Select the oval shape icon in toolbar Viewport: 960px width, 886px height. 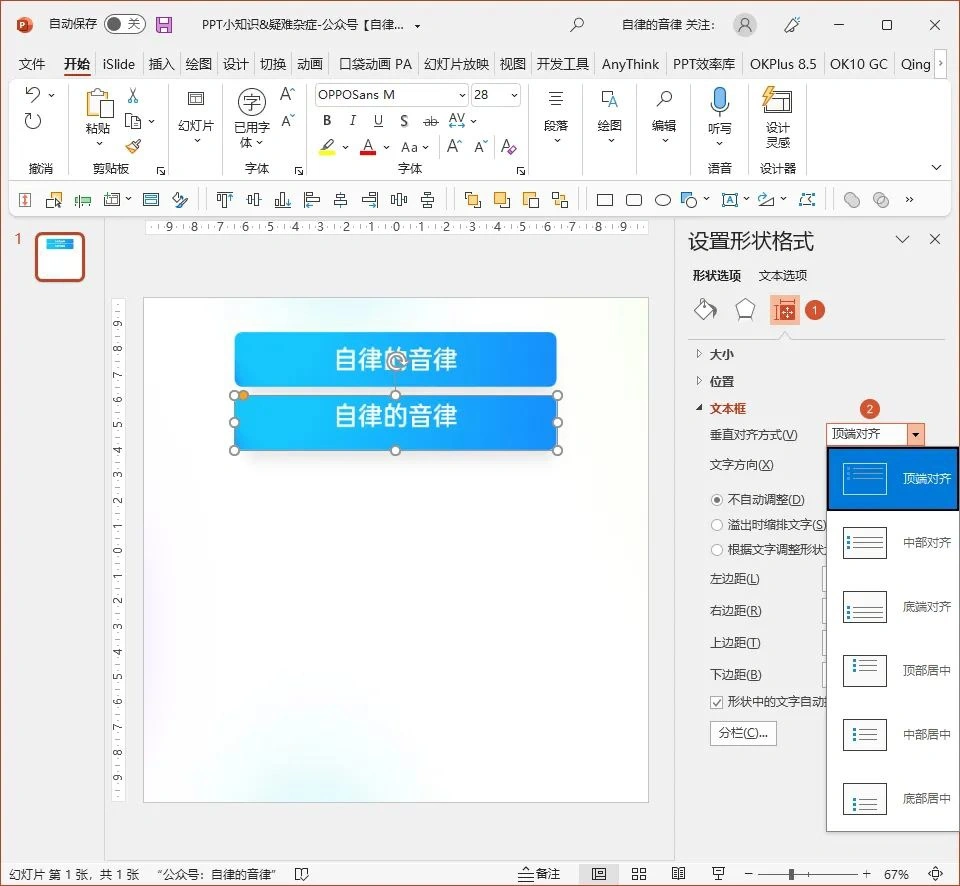click(662, 199)
